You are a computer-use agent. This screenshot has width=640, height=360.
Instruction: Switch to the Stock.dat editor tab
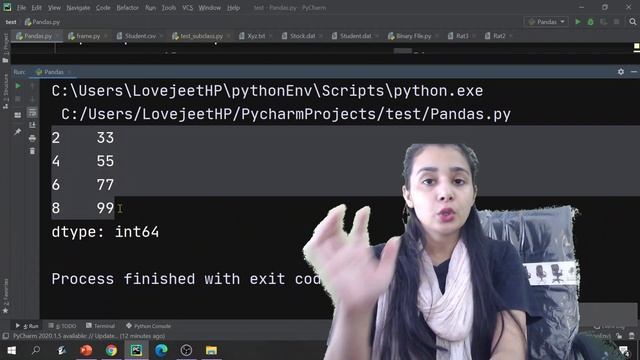302,36
